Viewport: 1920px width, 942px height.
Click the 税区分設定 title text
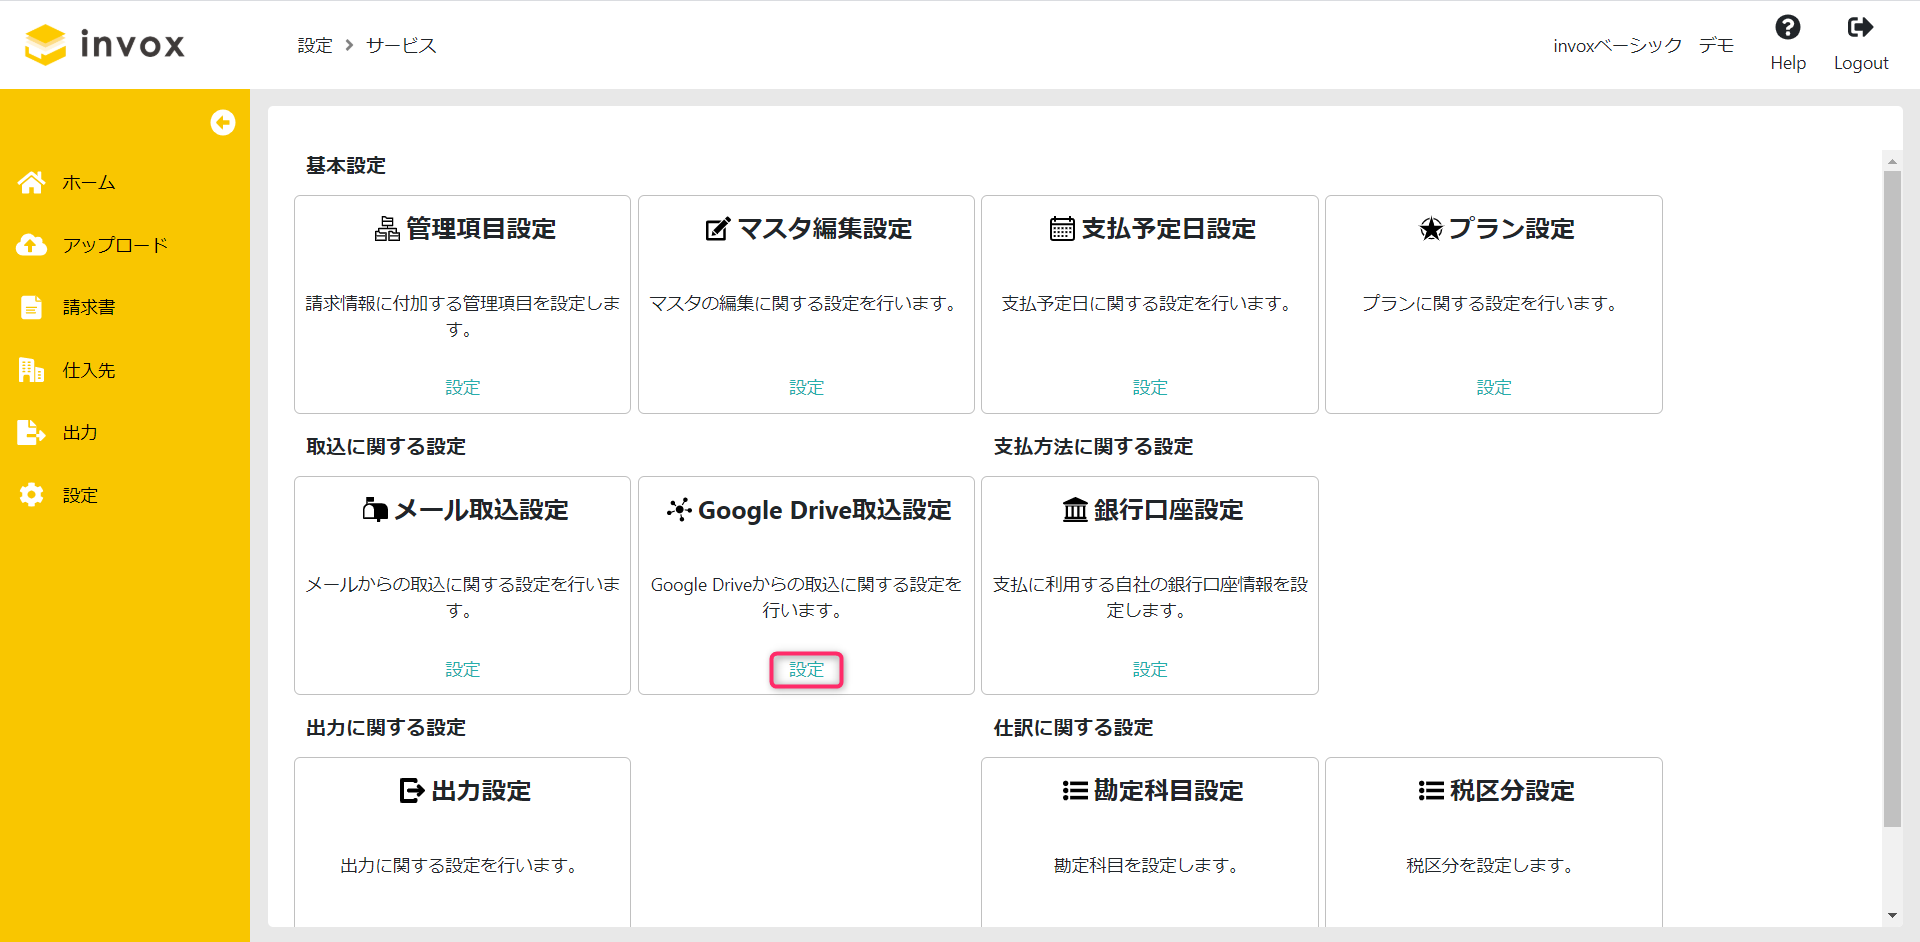pyautogui.click(x=1512, y=791)
